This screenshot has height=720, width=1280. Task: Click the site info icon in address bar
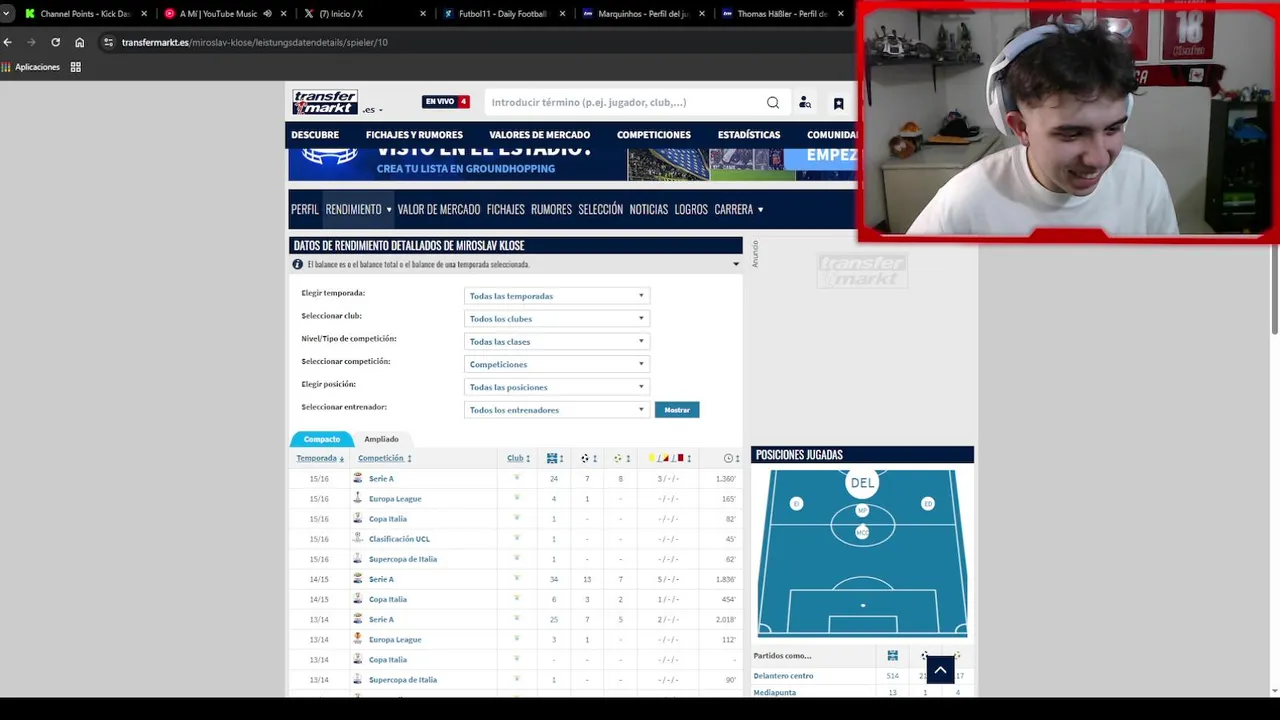click(108, 42)
